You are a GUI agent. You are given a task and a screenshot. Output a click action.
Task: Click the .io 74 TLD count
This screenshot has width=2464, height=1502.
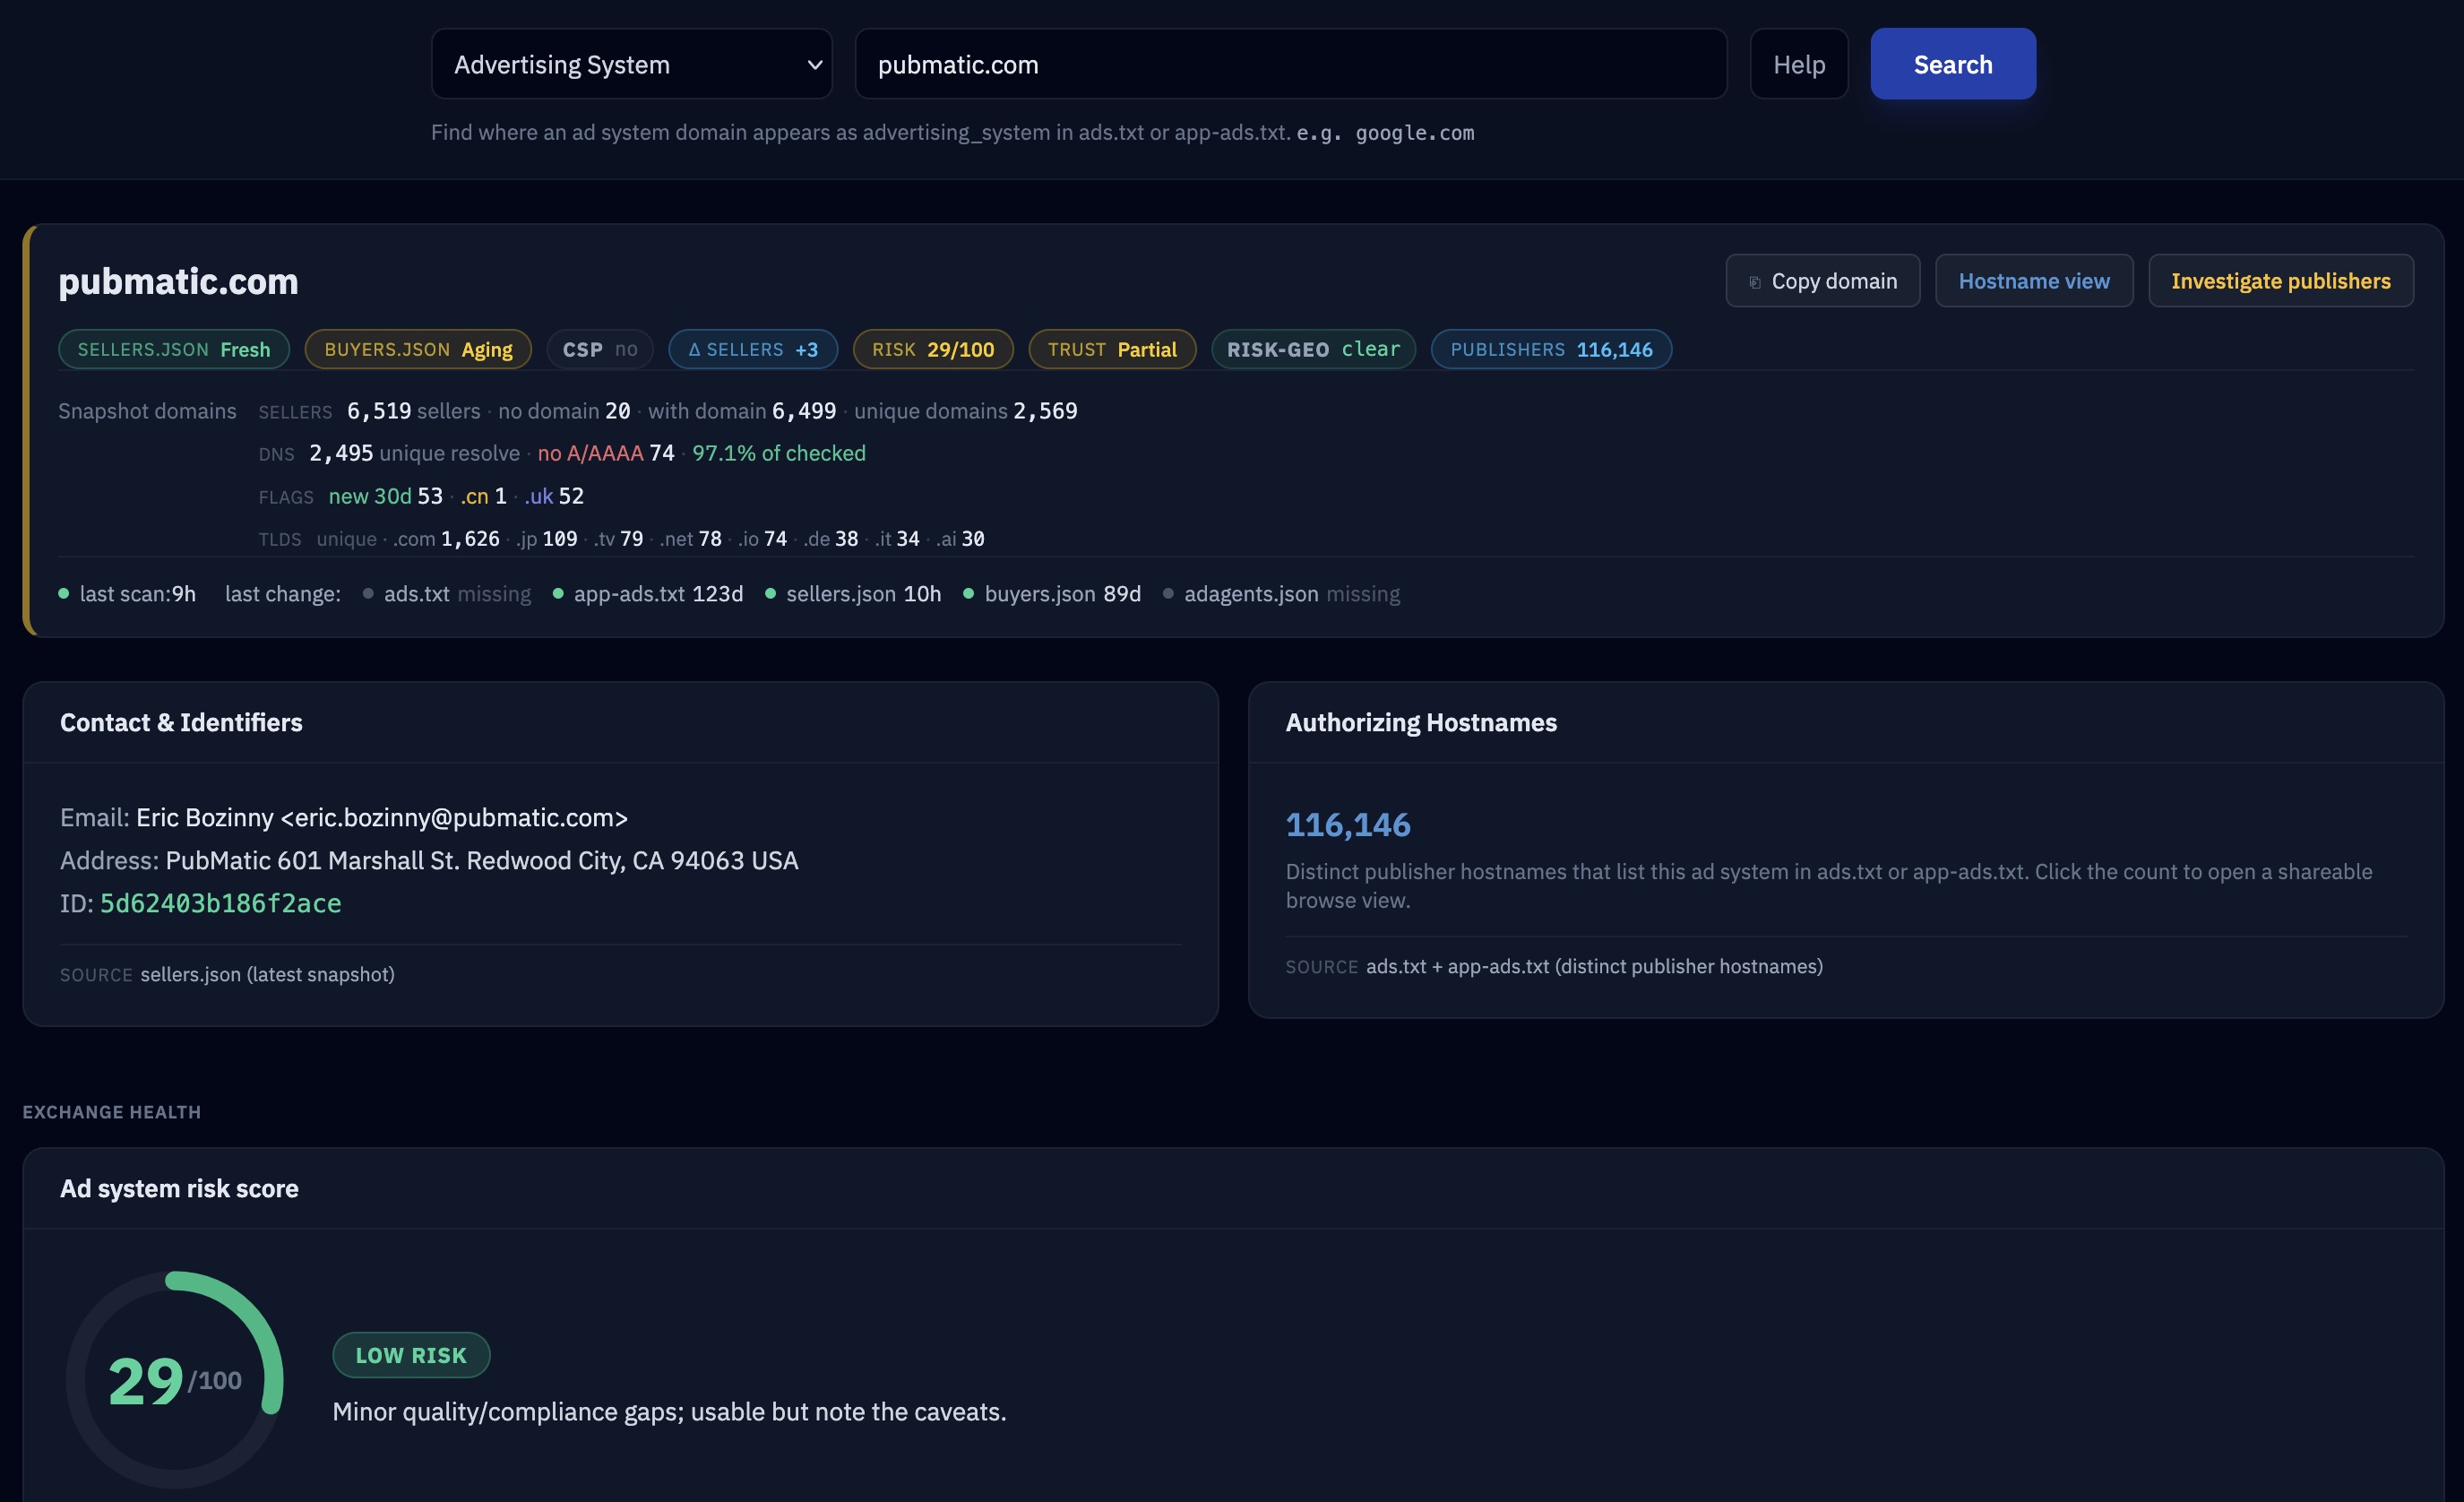[763, 539]
